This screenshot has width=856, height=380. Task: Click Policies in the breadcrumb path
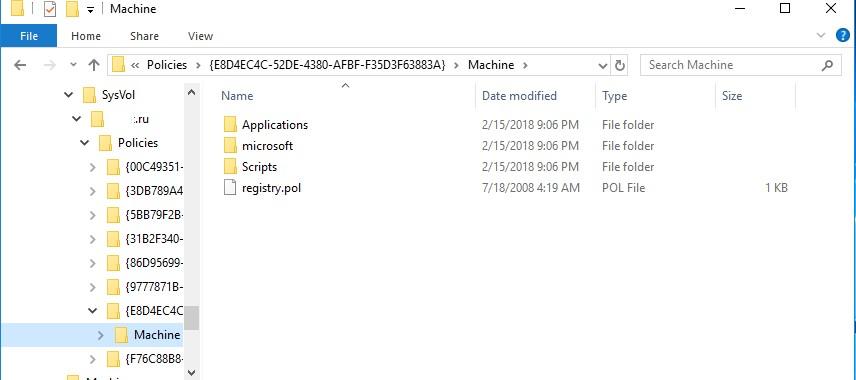click(x=167, y=65)
